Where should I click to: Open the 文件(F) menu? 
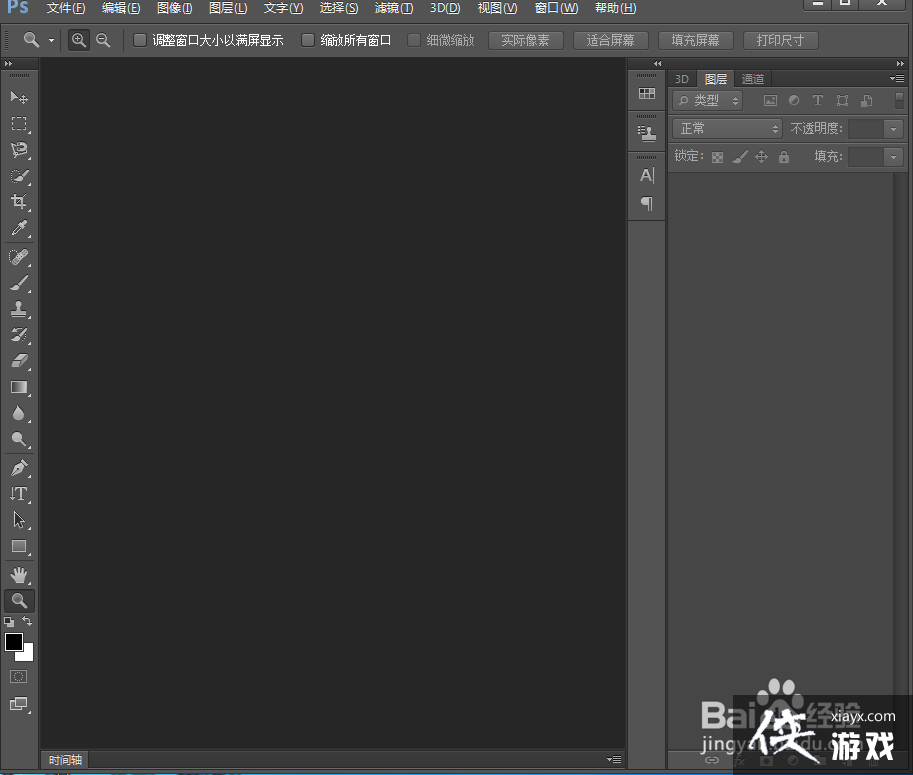(66, 8)
